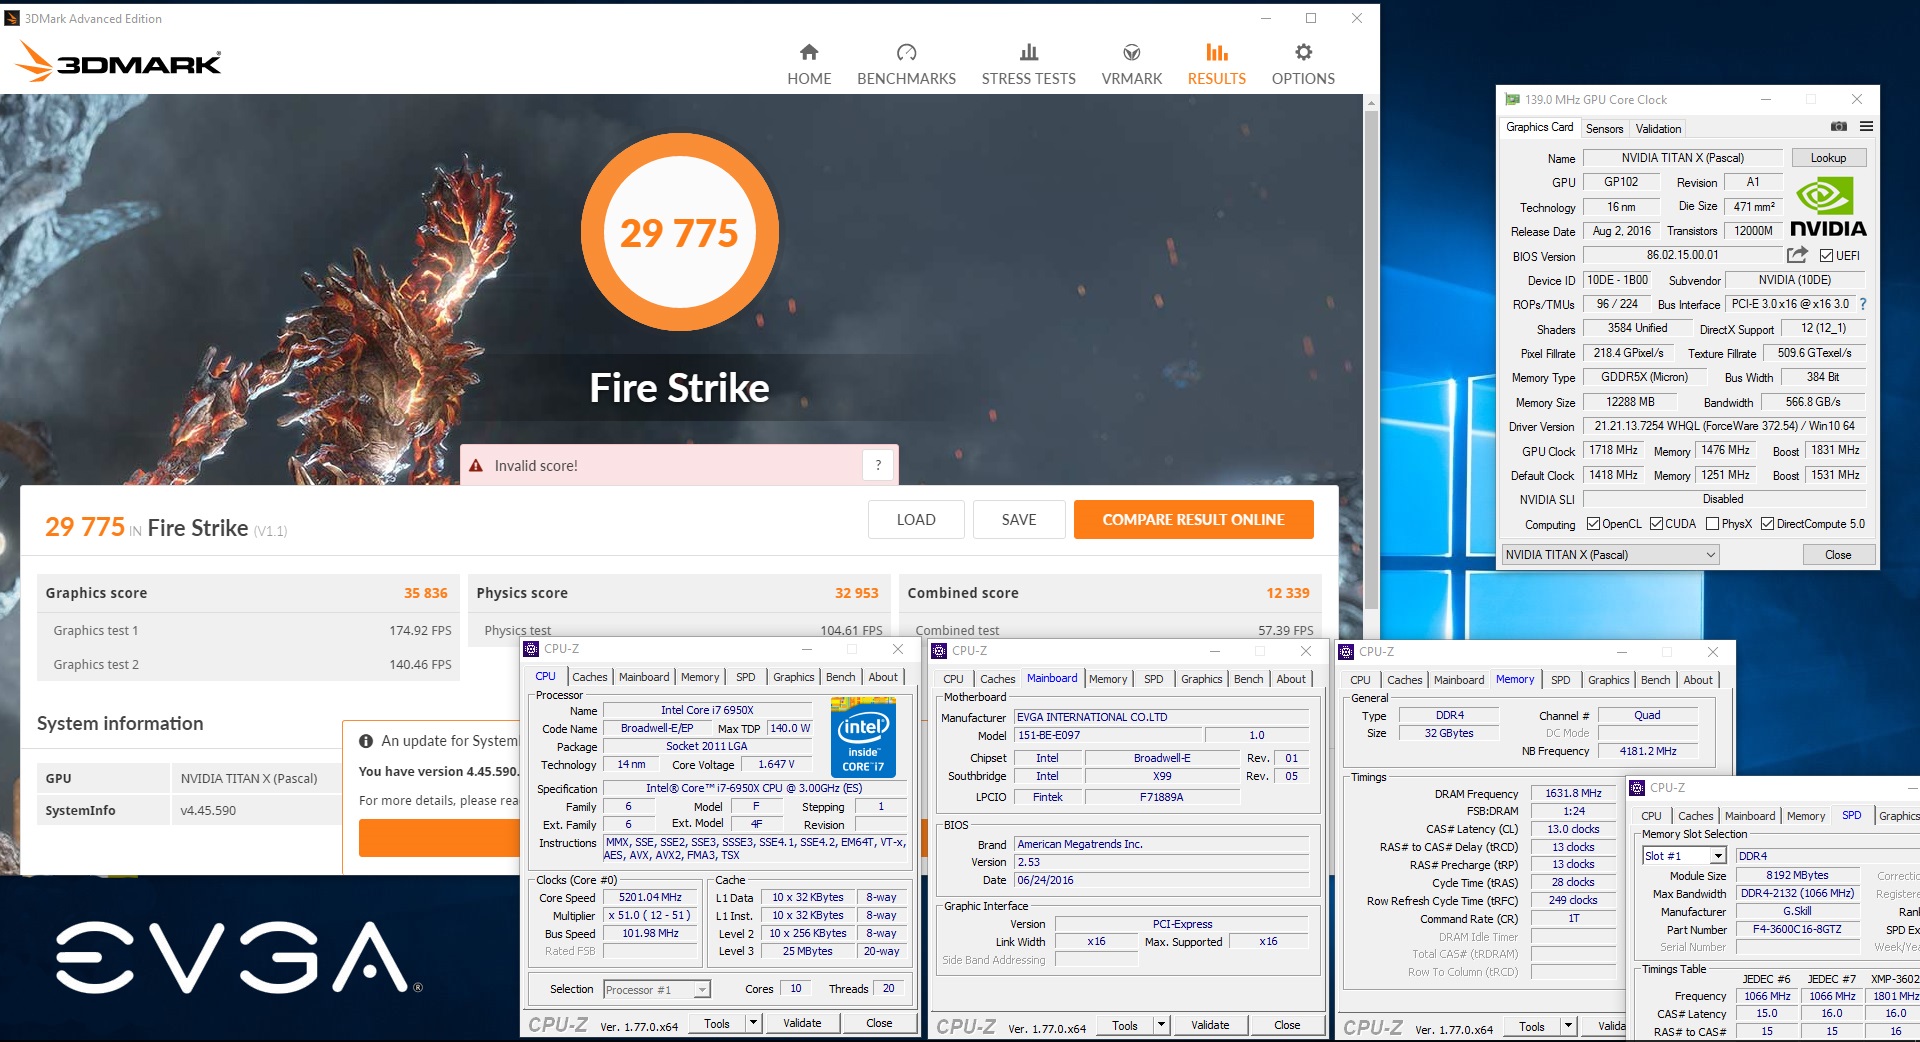The width and height of the screenshot is (1920, 1042).
Task: Click the BIOS export share icon in GPU-Z
Action: (1797, 255)
